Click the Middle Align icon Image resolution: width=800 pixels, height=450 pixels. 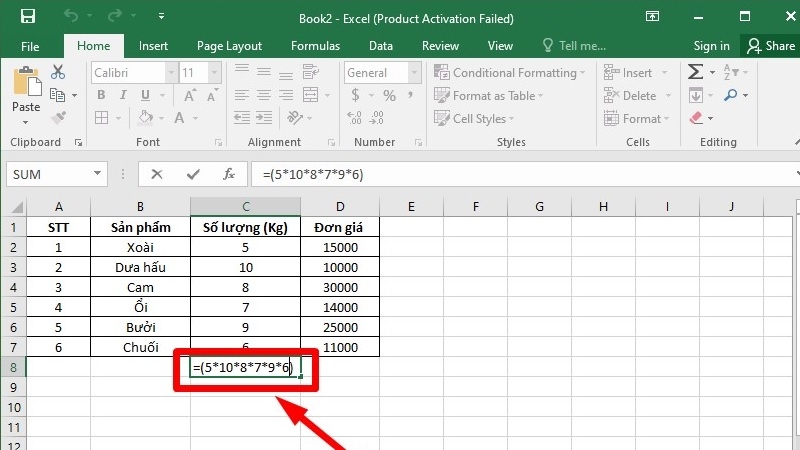pyautogui.click(x=264, y=72)
